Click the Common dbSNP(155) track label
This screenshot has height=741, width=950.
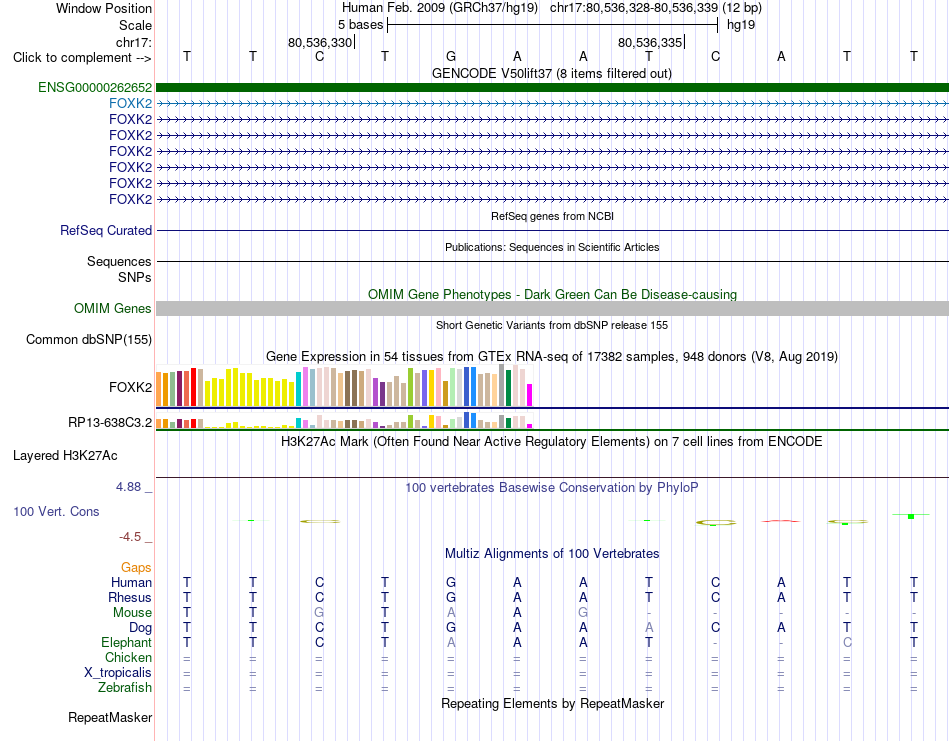pos(88,339)
